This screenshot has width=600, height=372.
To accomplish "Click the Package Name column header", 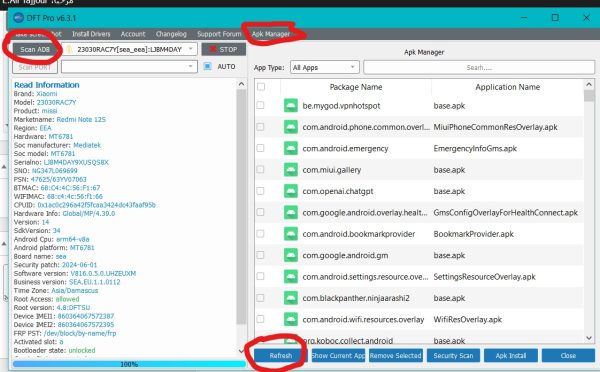I will click(x=356, y=87).
